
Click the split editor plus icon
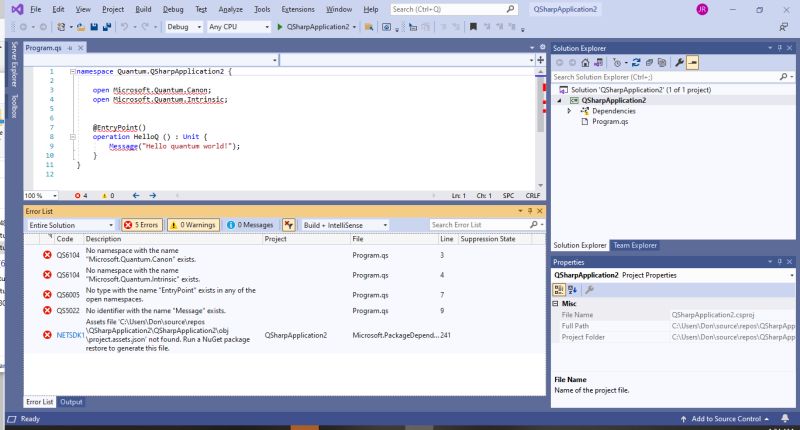point(541,60)
